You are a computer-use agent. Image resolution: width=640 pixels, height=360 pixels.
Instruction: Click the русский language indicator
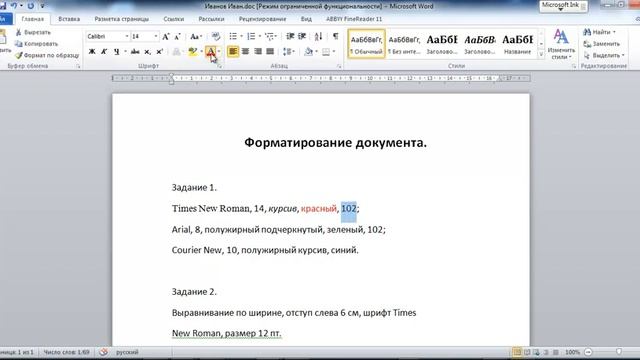click(127, 352)
